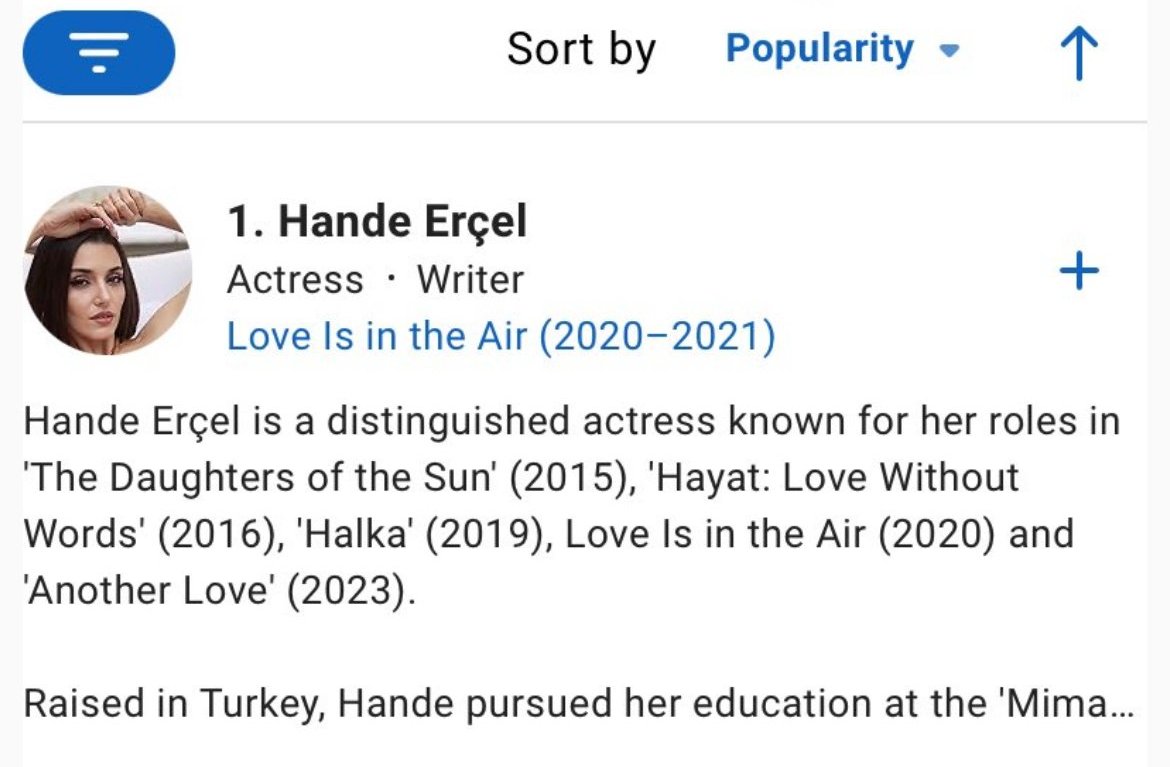The image size is (1170, 767).
Task: Click the small caret beside Popularity
Action: click(948, 51)
